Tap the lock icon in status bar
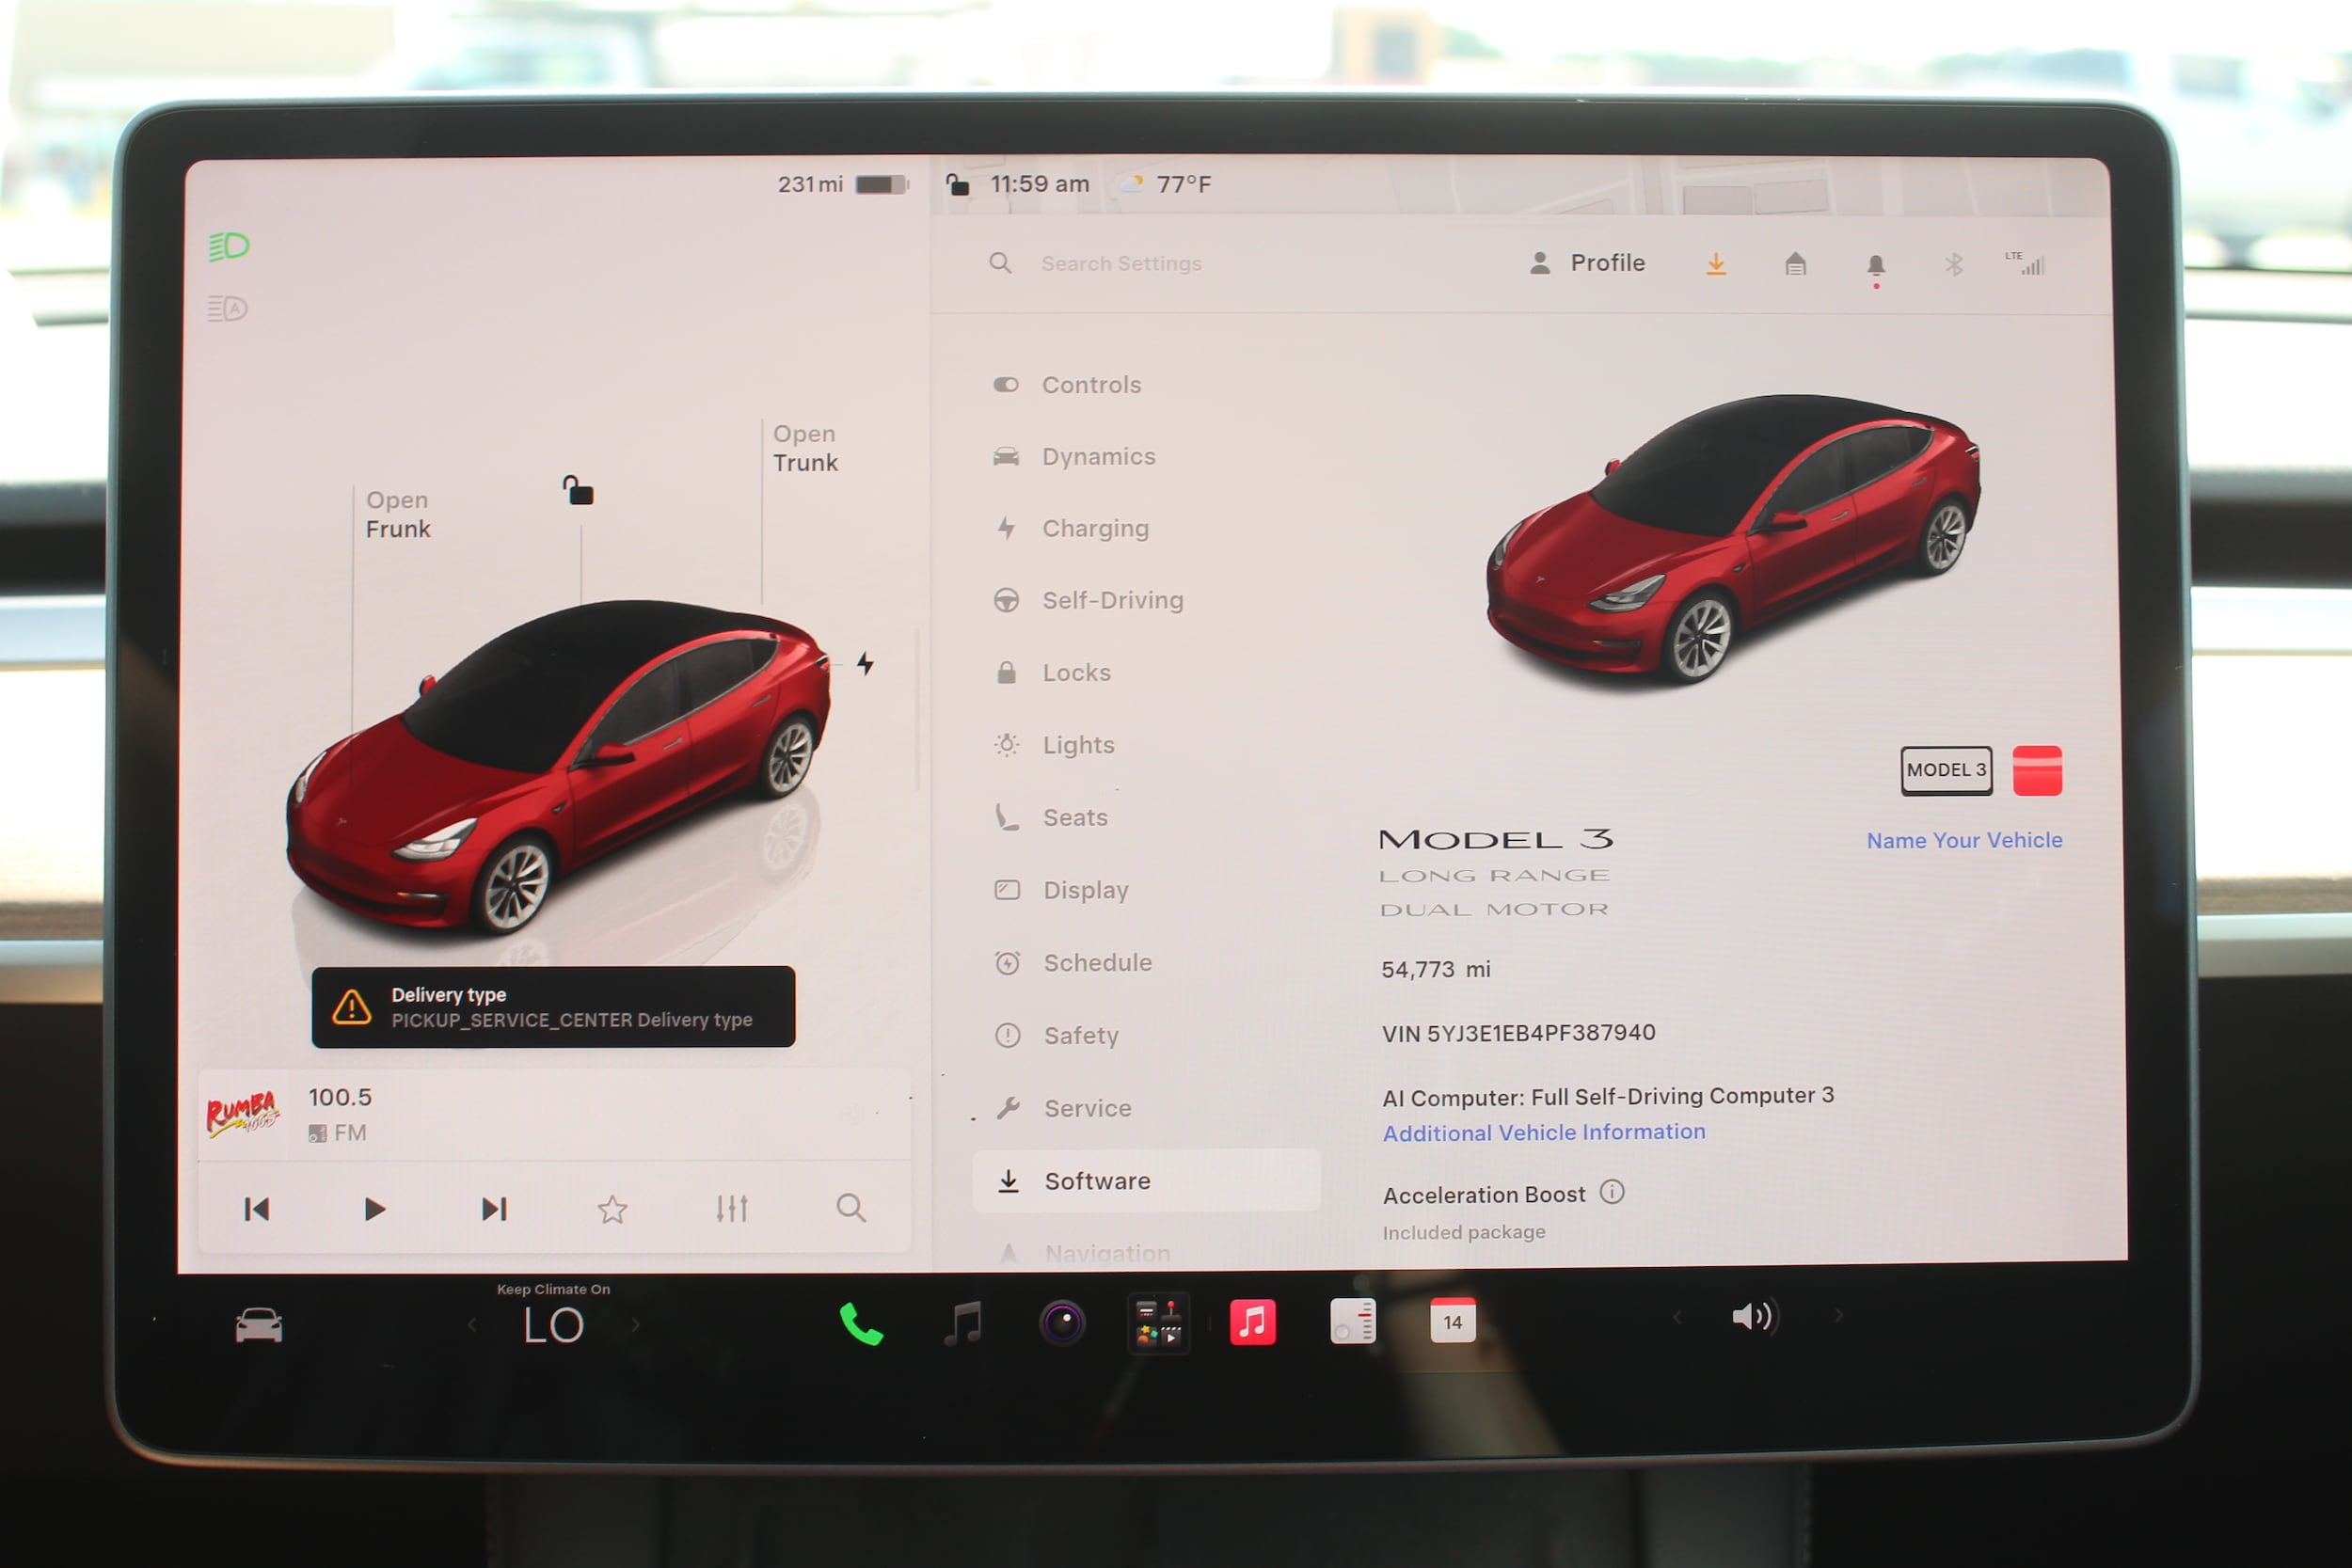 pos(958,185)
